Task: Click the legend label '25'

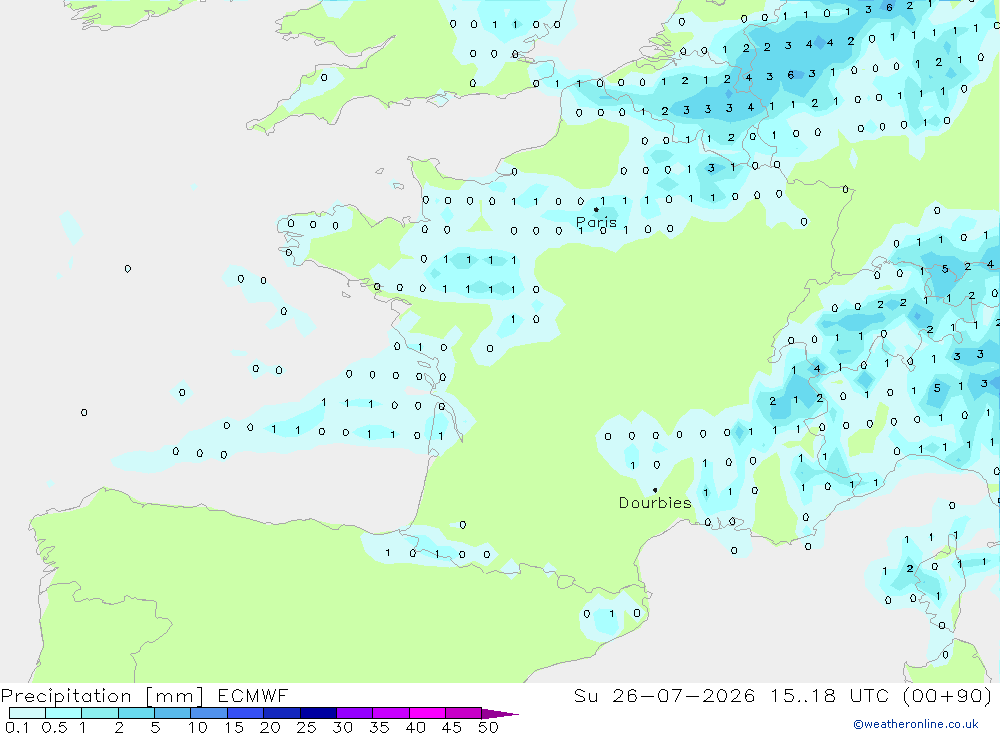Action: pos(307,727)
